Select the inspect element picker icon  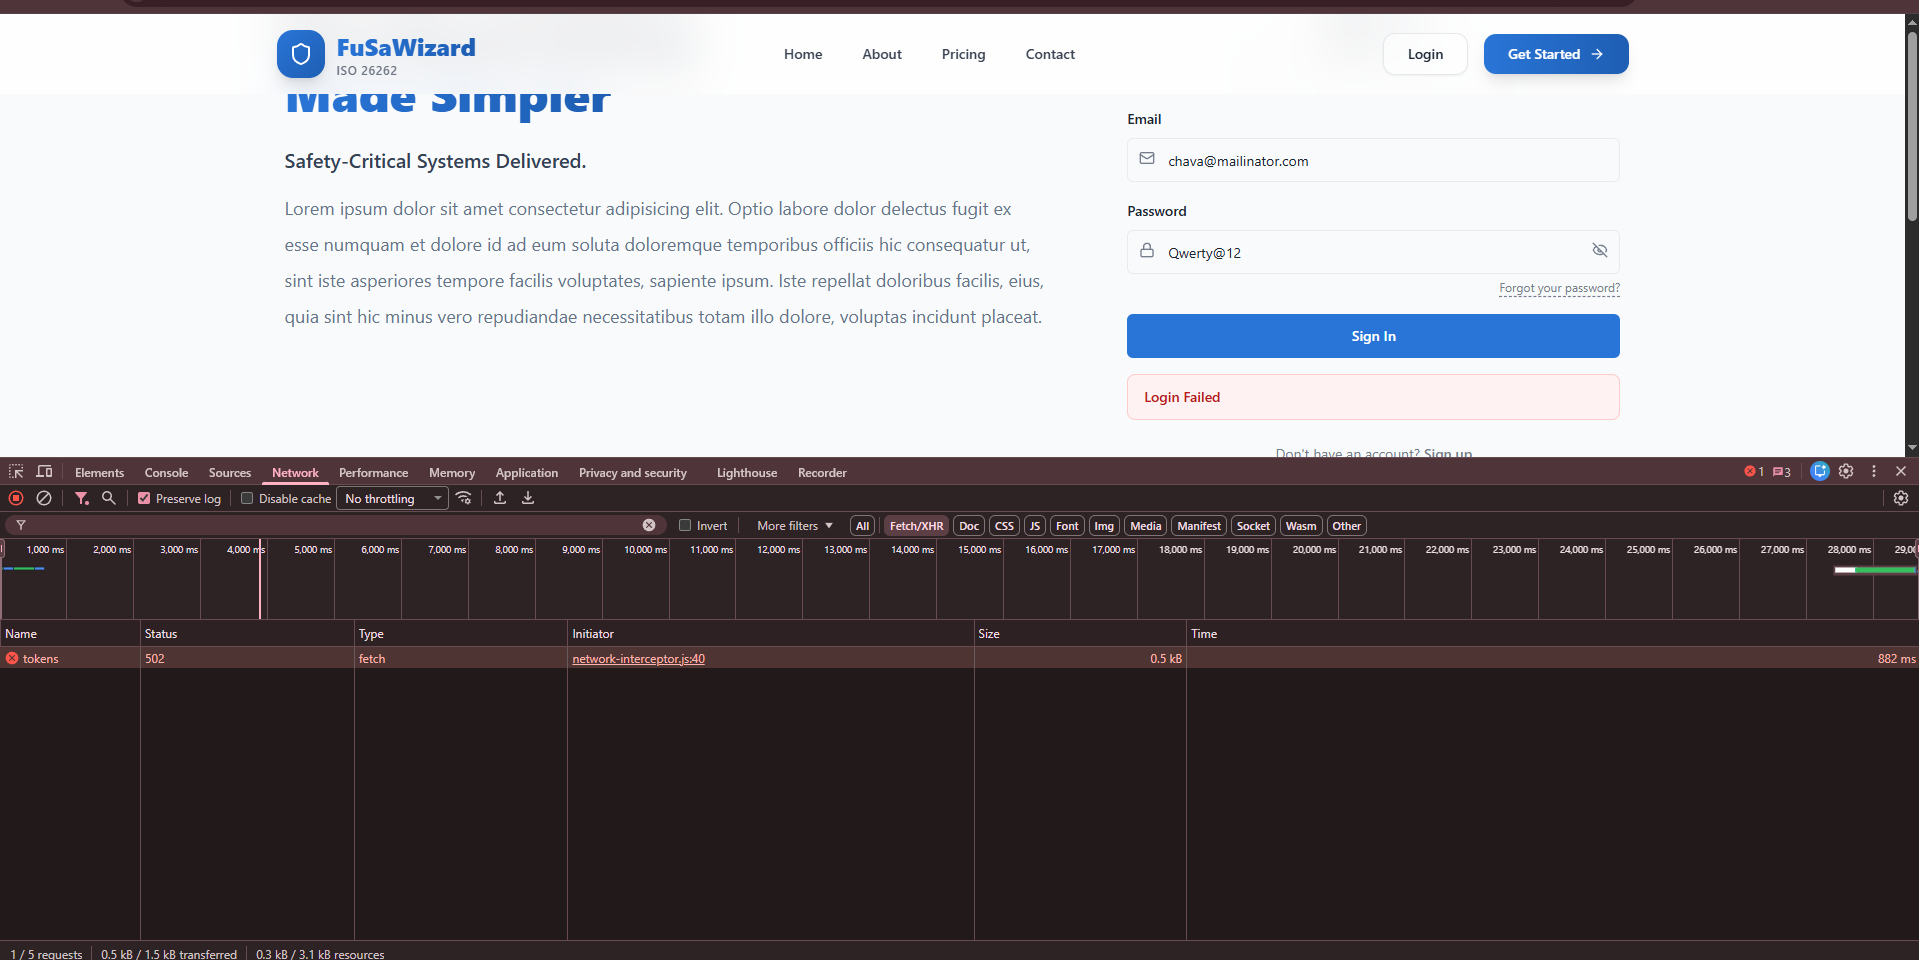[16, 472]
